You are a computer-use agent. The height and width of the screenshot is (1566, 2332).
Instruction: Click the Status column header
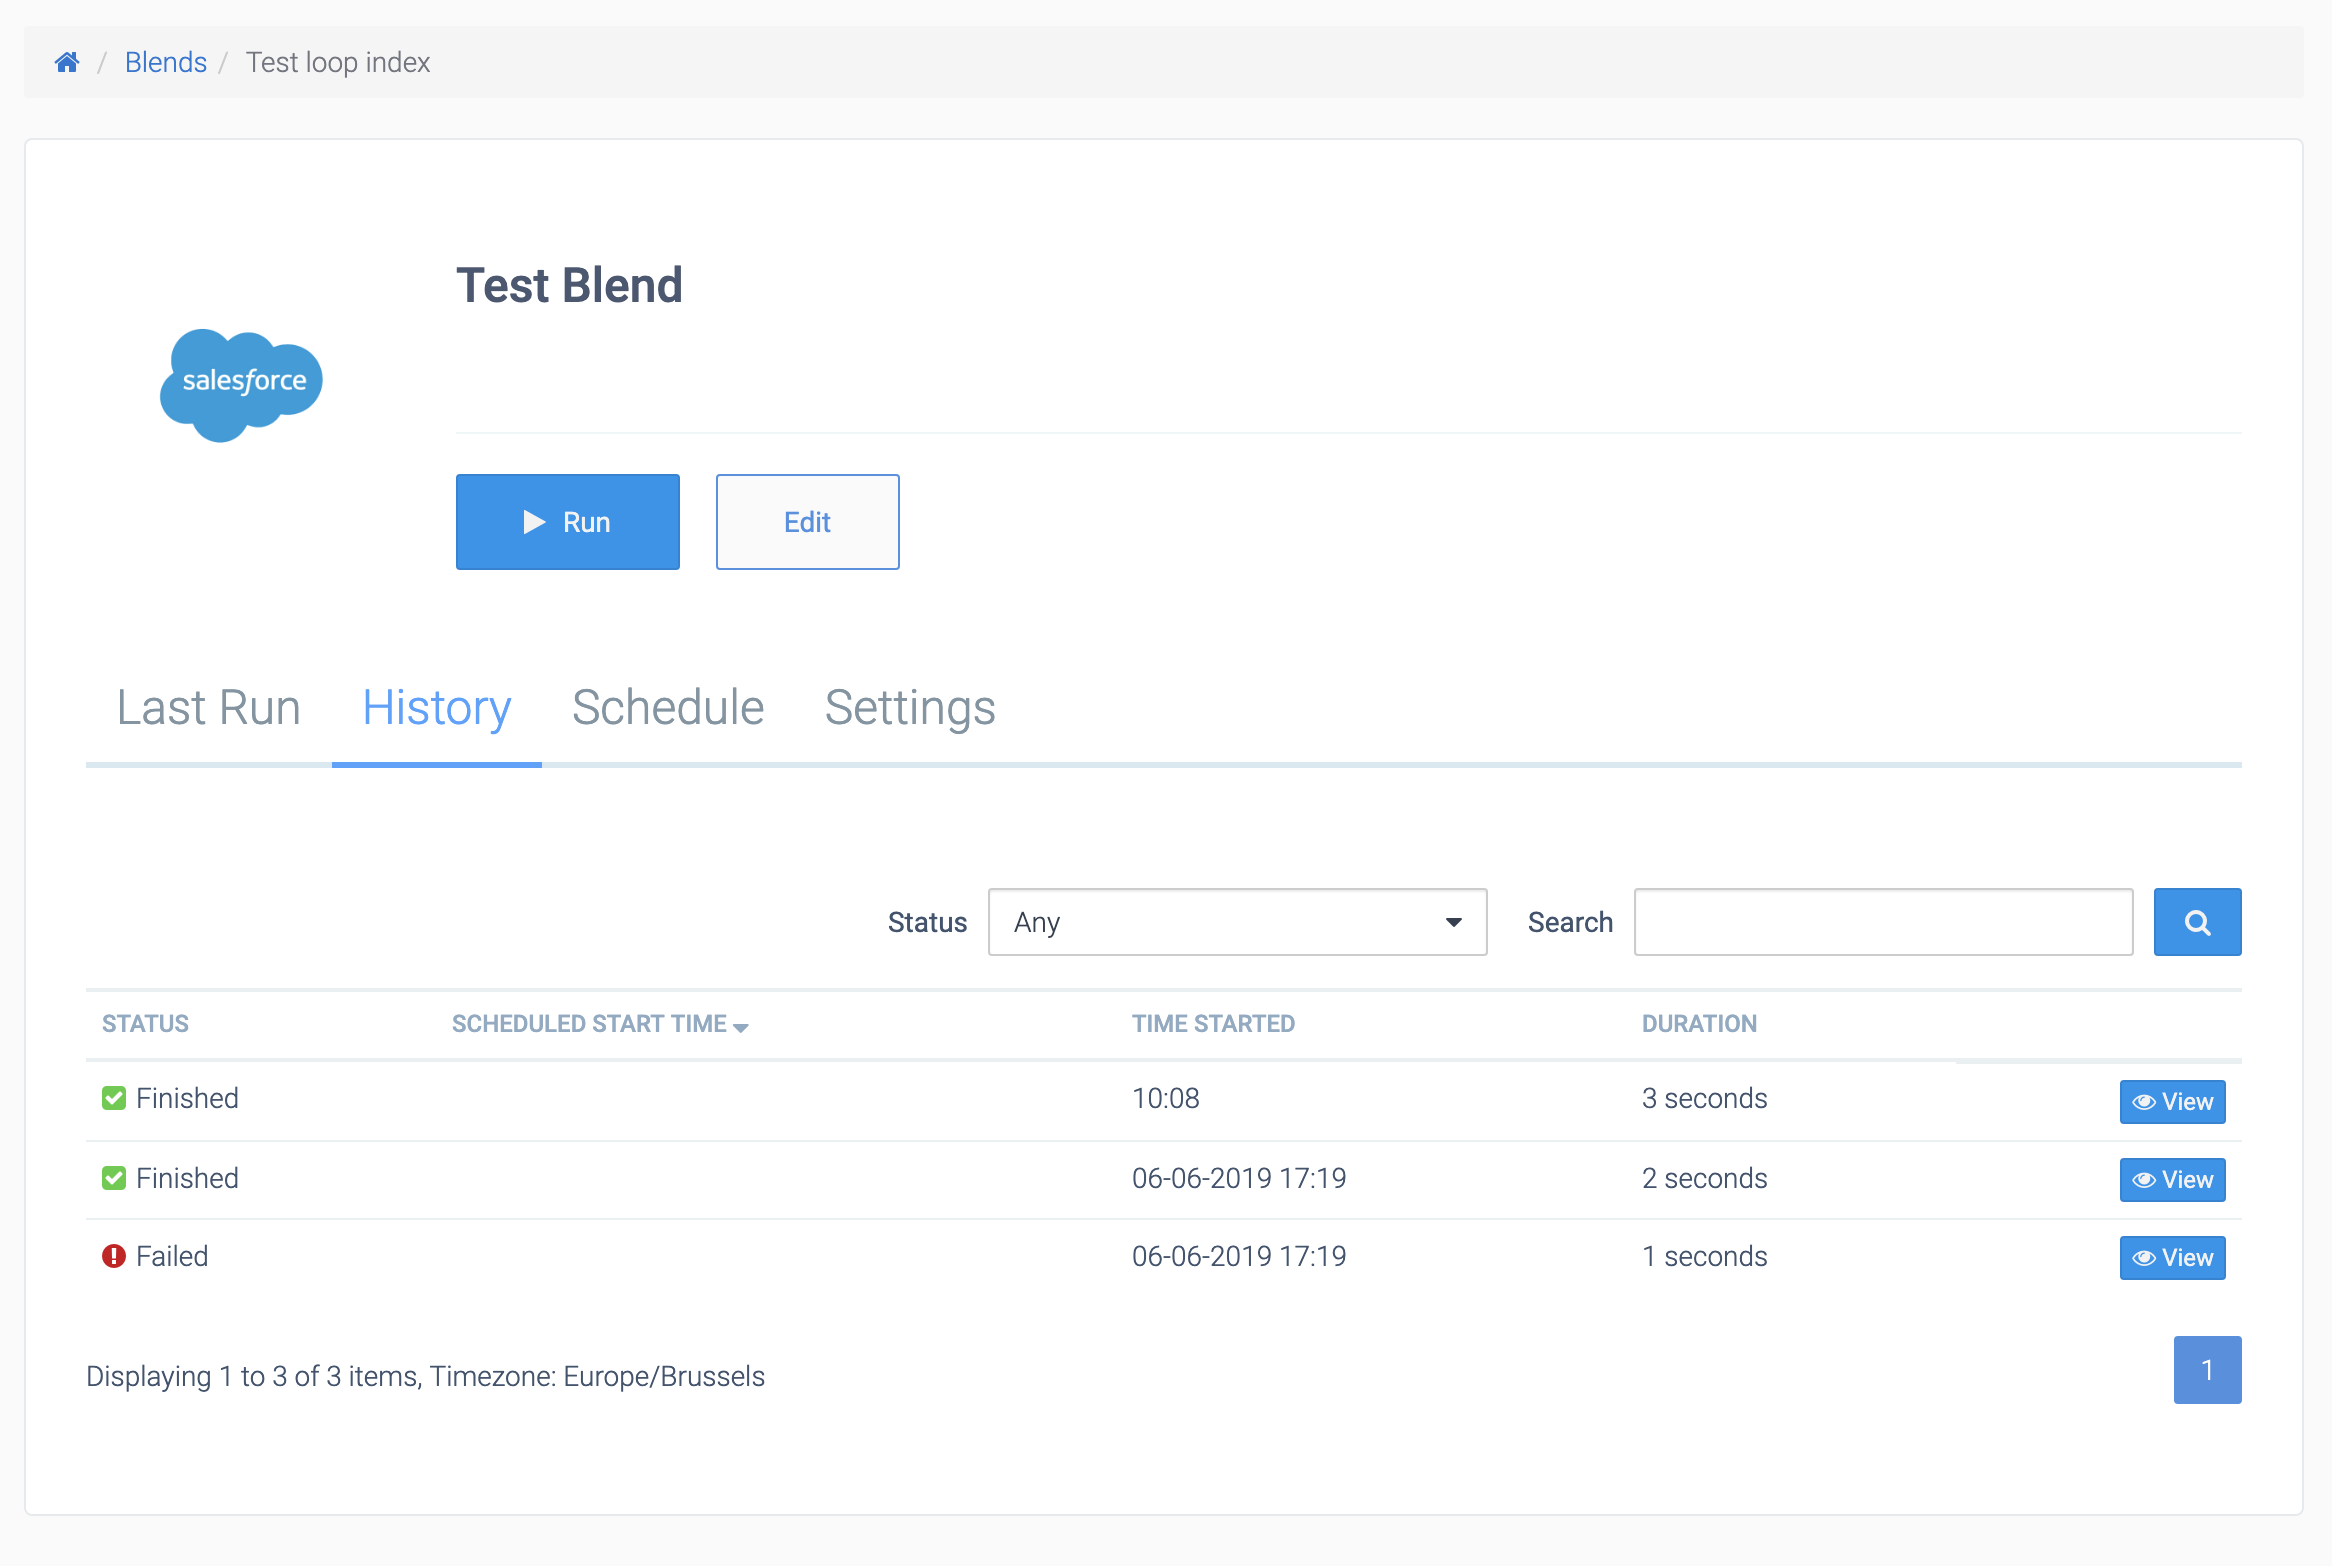click(x=146, y=1024)
